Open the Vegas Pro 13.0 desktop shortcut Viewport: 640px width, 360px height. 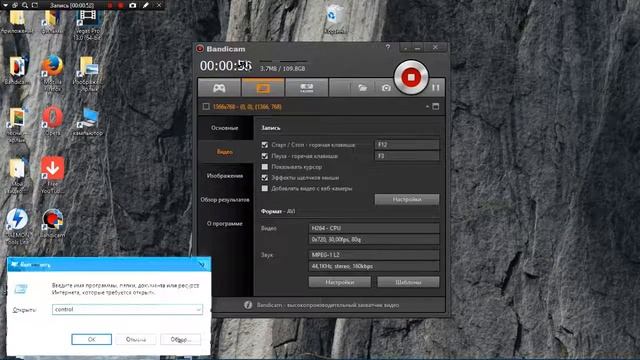87,25
